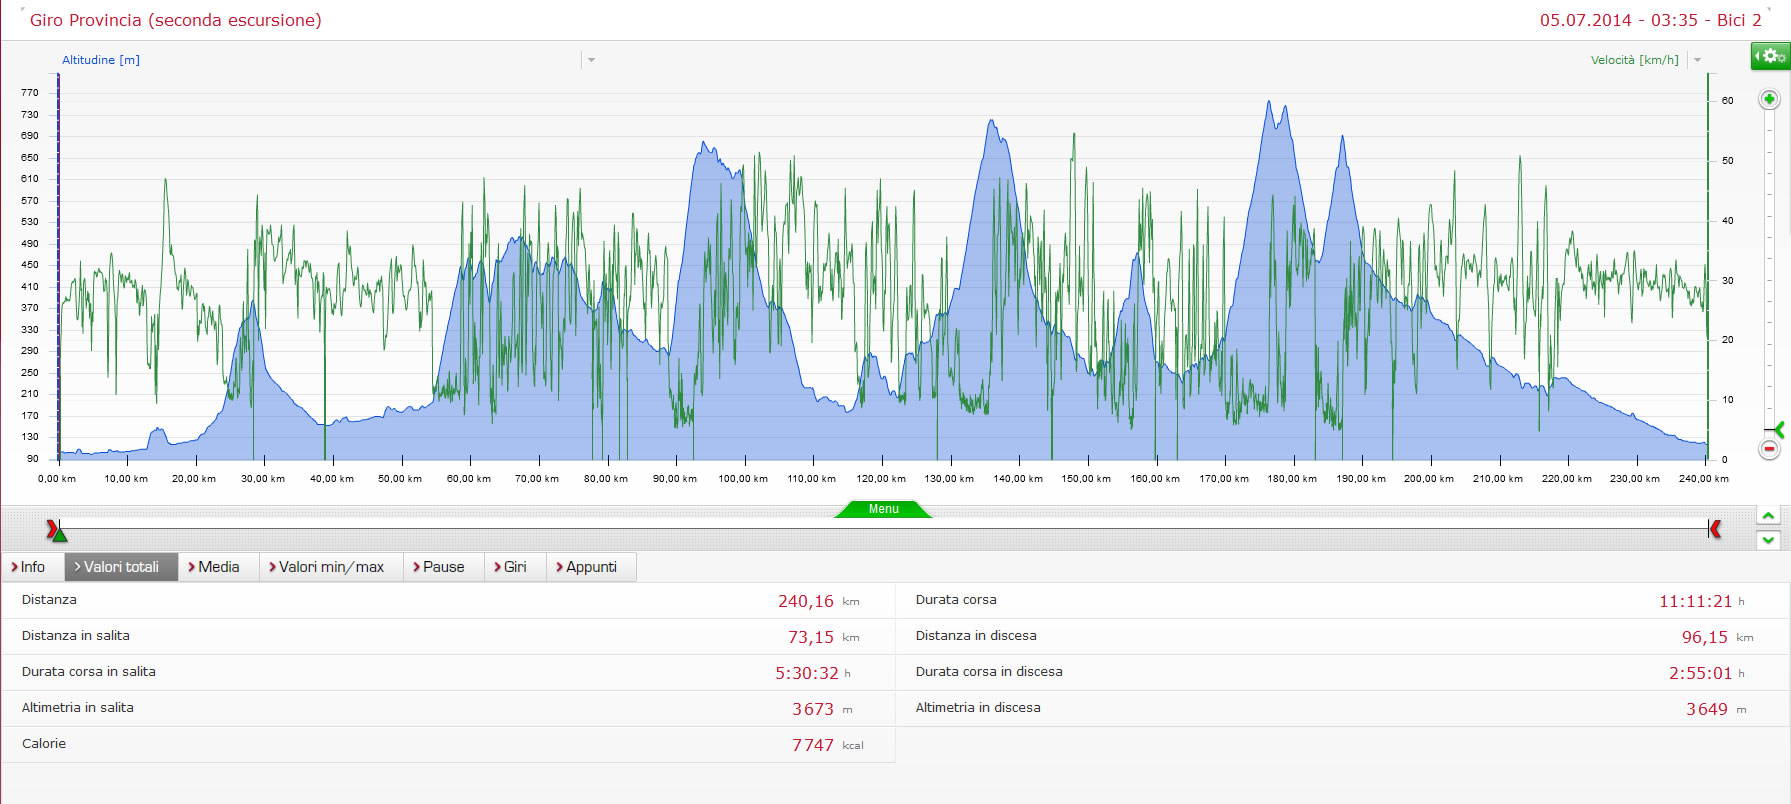The image size is (1791, 804).
Task: Click the Altitudine [m] axis label
Action: click(101, 60)
